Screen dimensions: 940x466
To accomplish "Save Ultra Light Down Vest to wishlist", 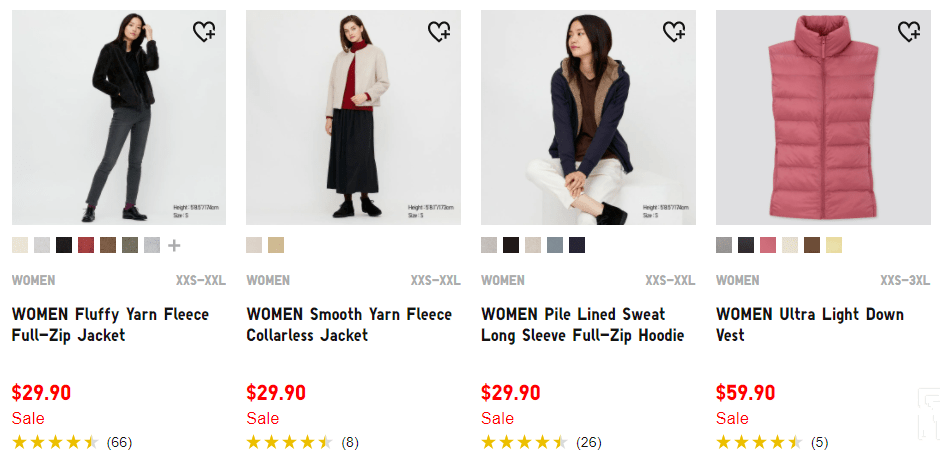I will 909,32.
